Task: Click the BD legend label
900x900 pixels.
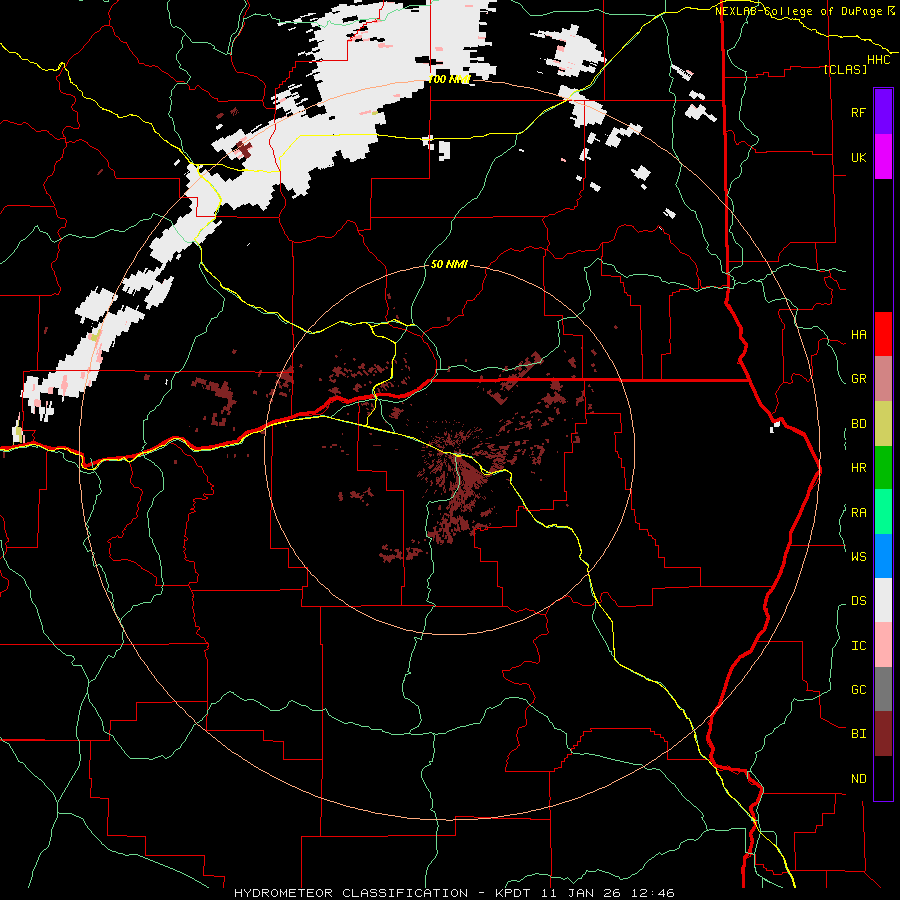Action: coord(858,424)
